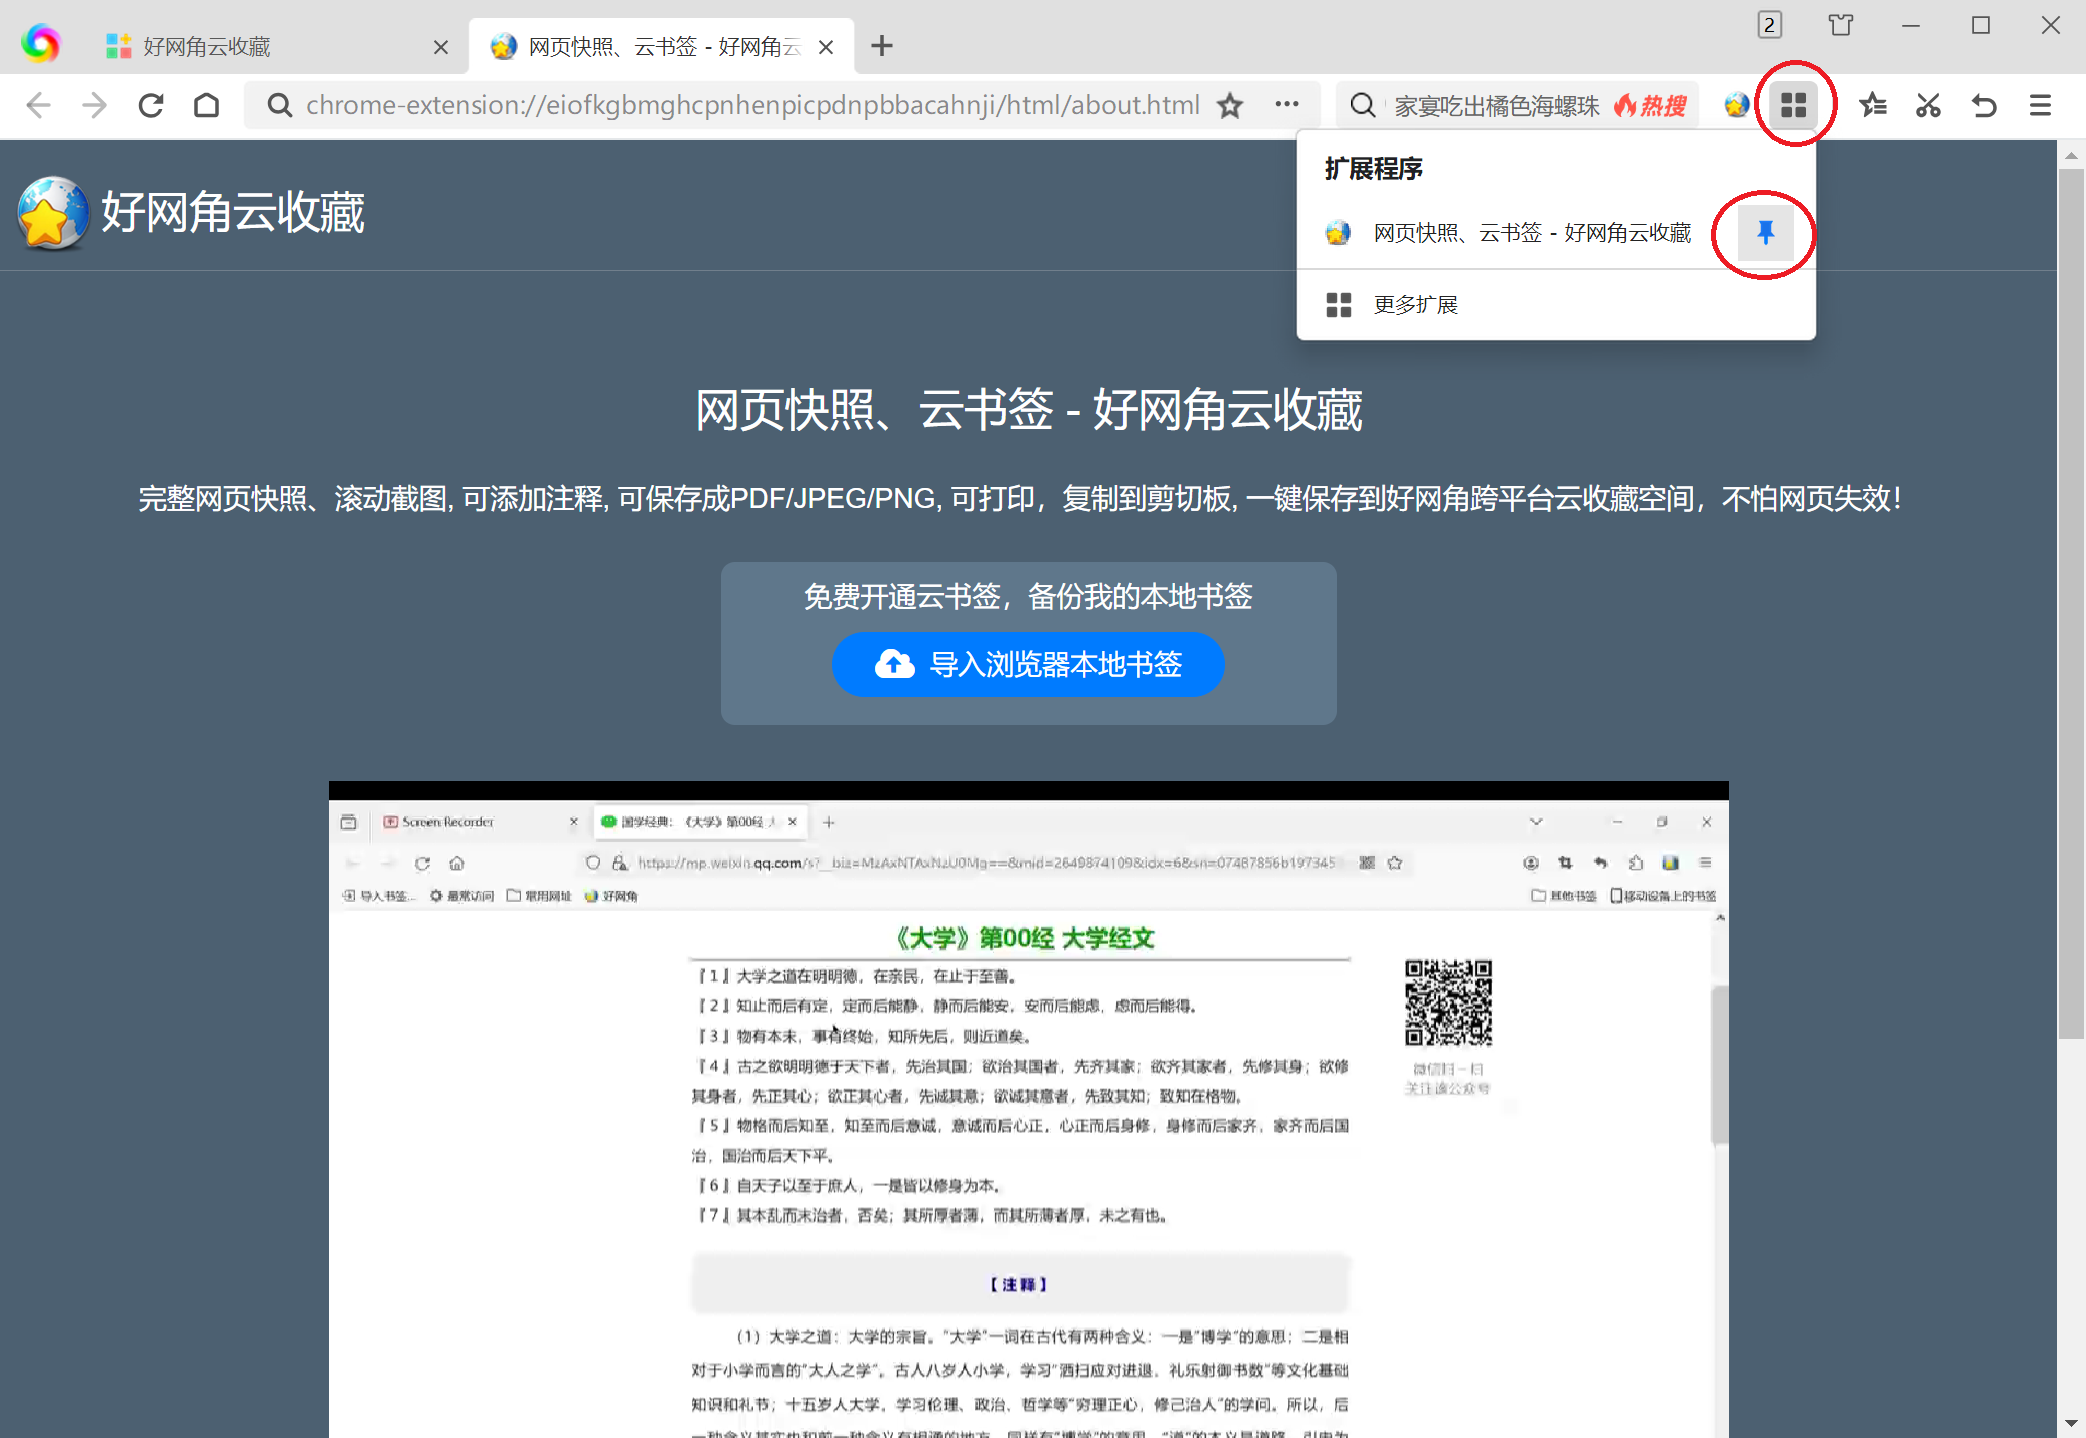Click the page vertical scrollbar thumb
This screenshot has height=1438, width=2086.
[x=2070, y=600]
